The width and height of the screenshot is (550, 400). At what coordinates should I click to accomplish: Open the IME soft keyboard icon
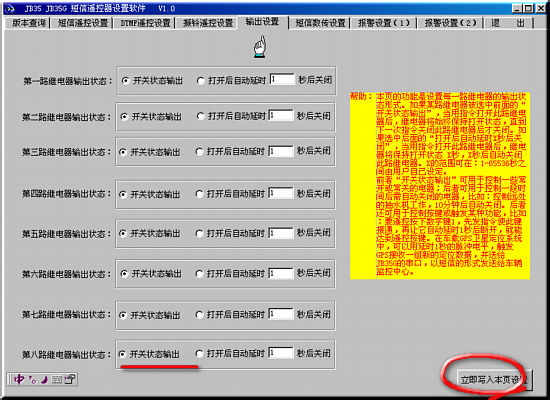pyautogui.click(x=57, y=380)
